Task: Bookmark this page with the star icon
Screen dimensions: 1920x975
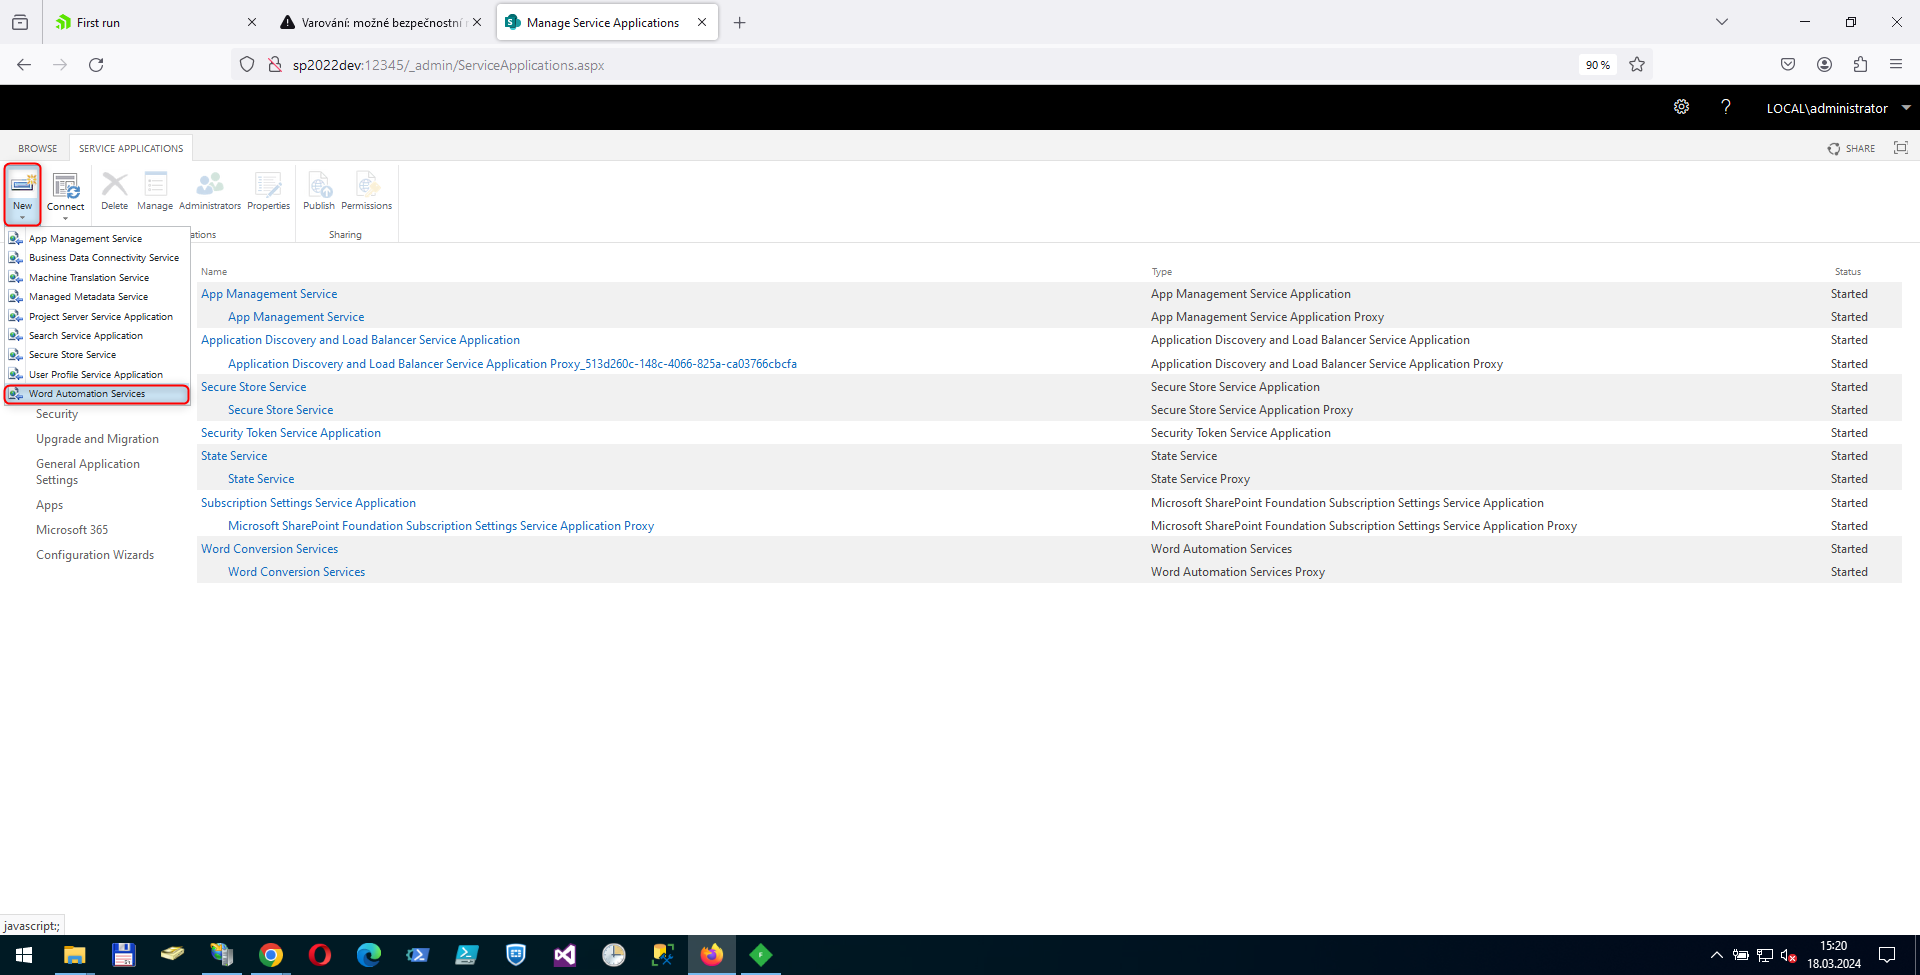Action: (x=1637, y=65)
